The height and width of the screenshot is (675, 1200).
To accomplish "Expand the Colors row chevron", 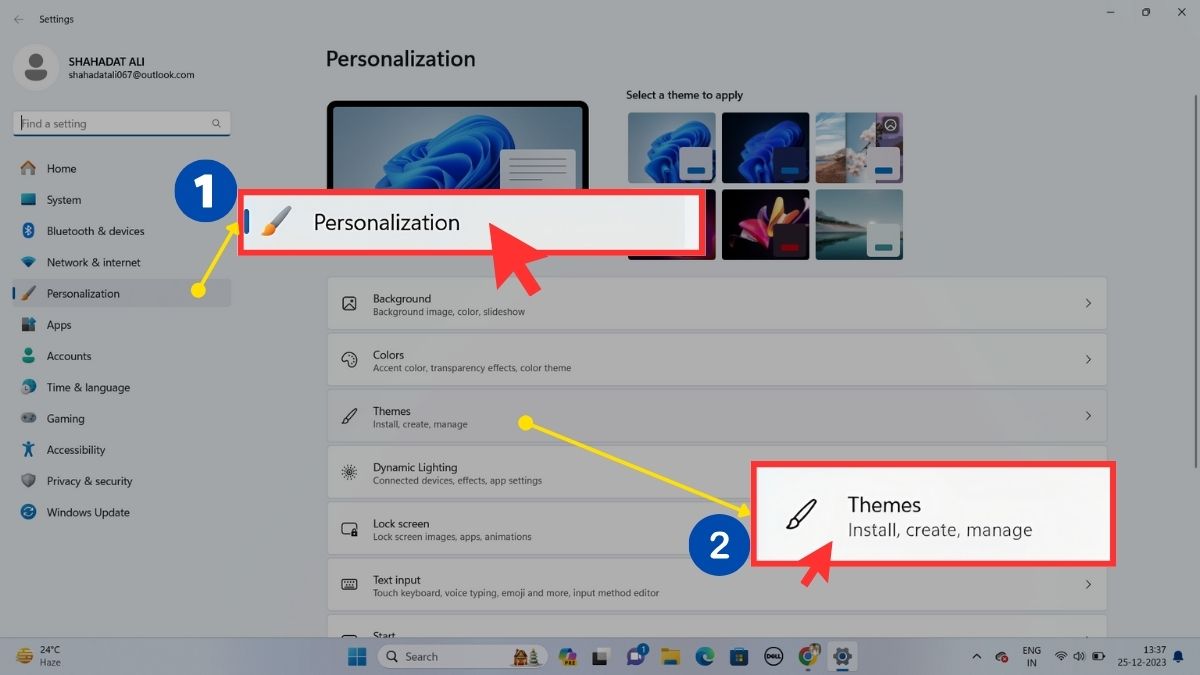I will point(1088,358).
